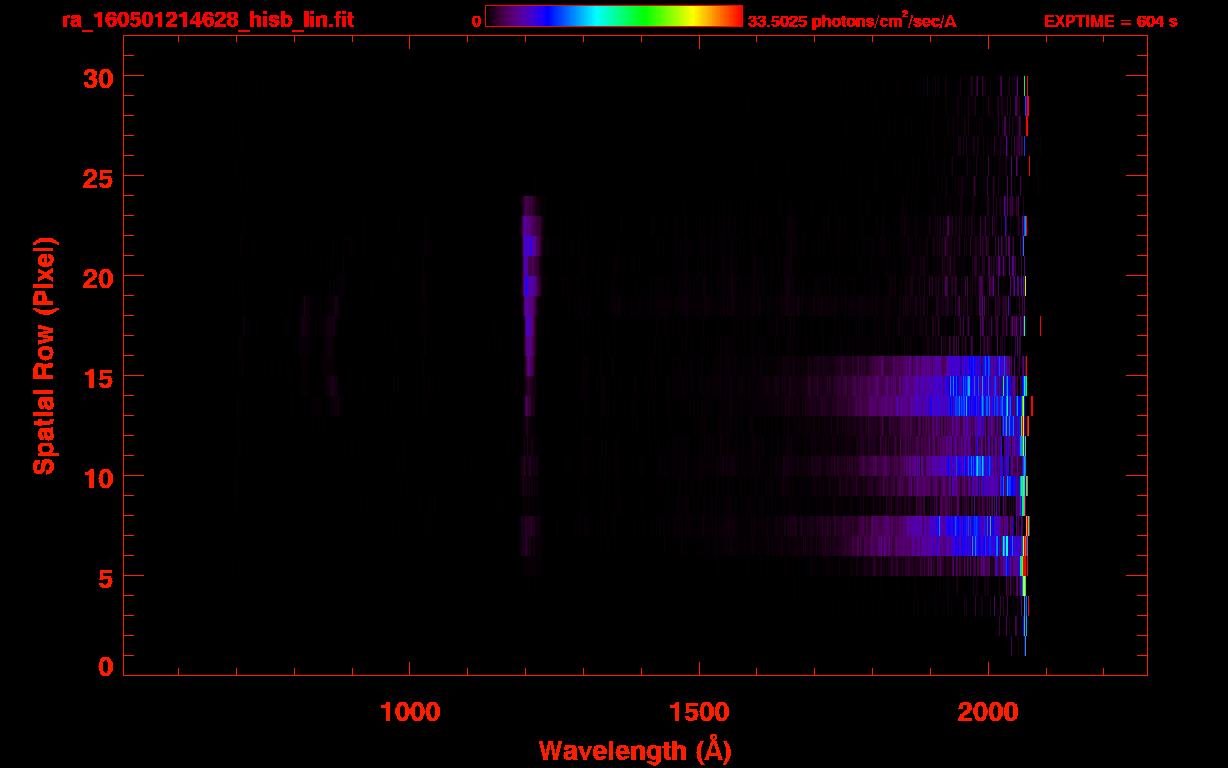Click the 33.5025 photons/cm²/sec/A label
This screenshot has height=768, width=1228.
[852, 21]
